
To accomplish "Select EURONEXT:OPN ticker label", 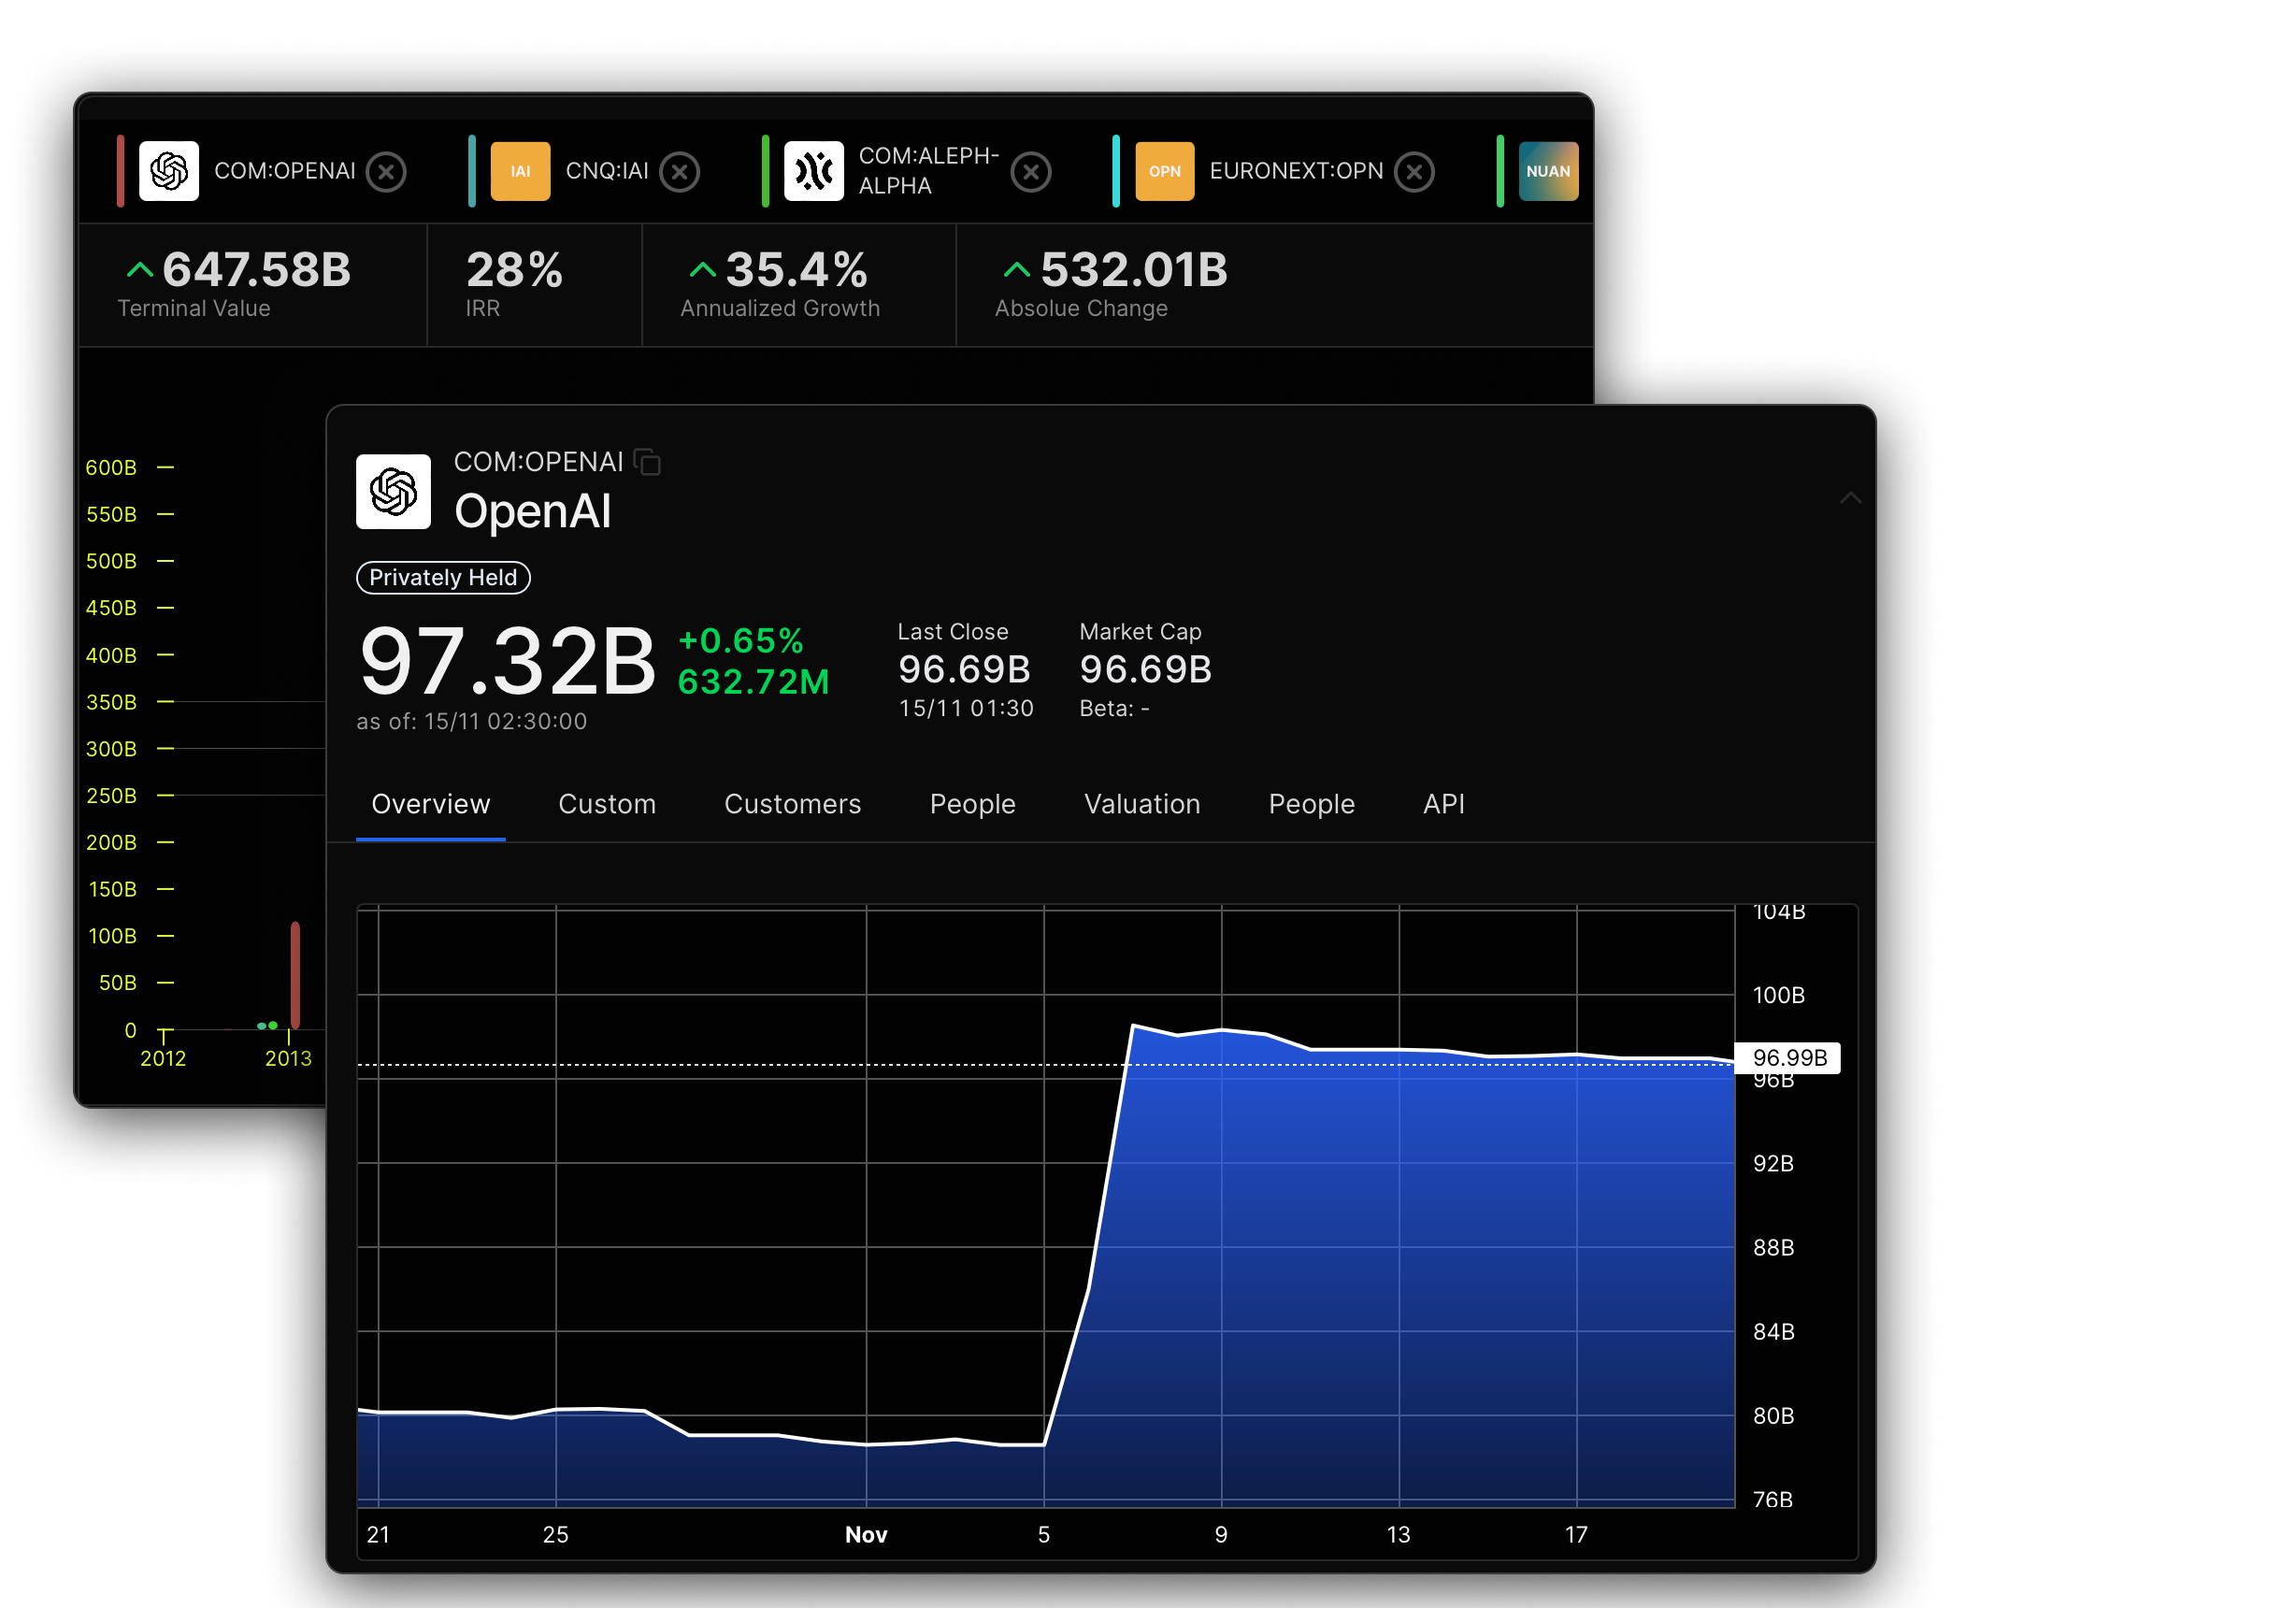I will pyautogui.click(x=1297, y=171).
